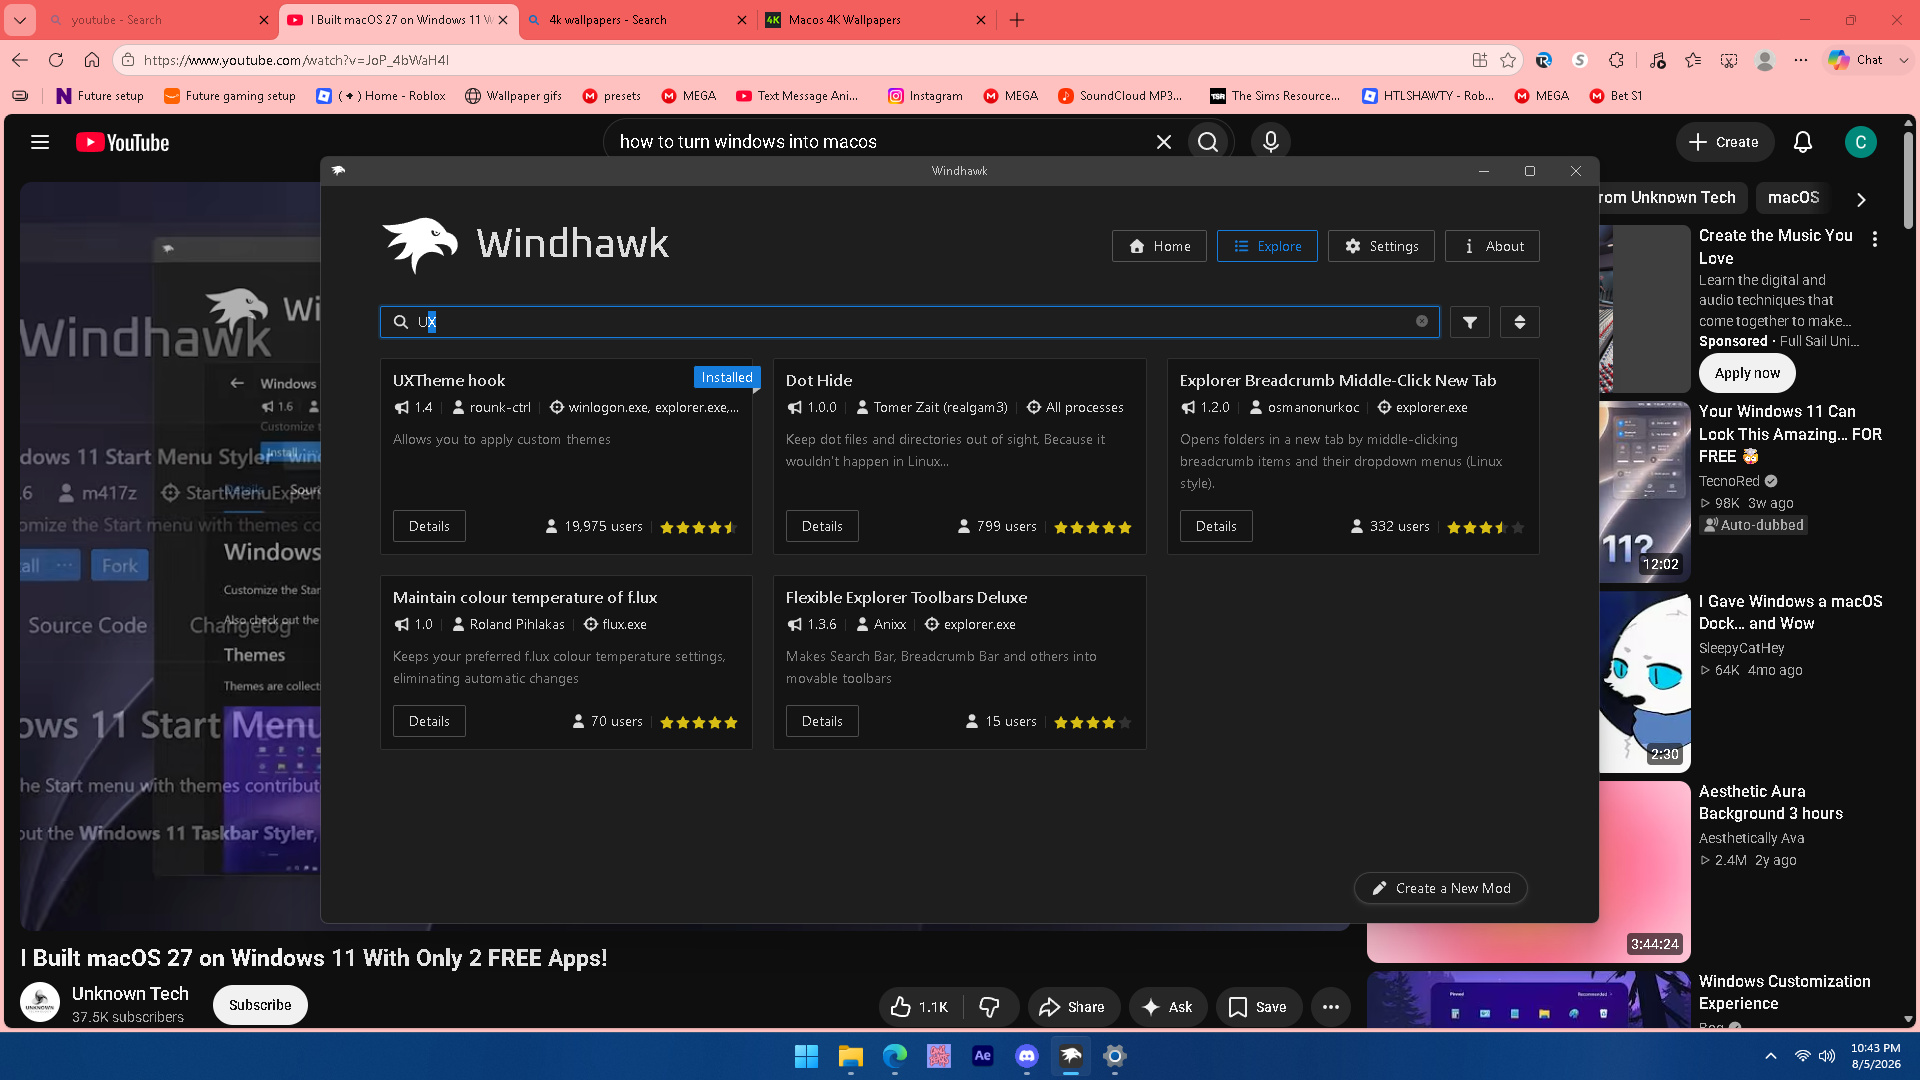Show hidden system tray icons
Viewport: 1920px width, 1080px height.
(x=1770, y=1056)
